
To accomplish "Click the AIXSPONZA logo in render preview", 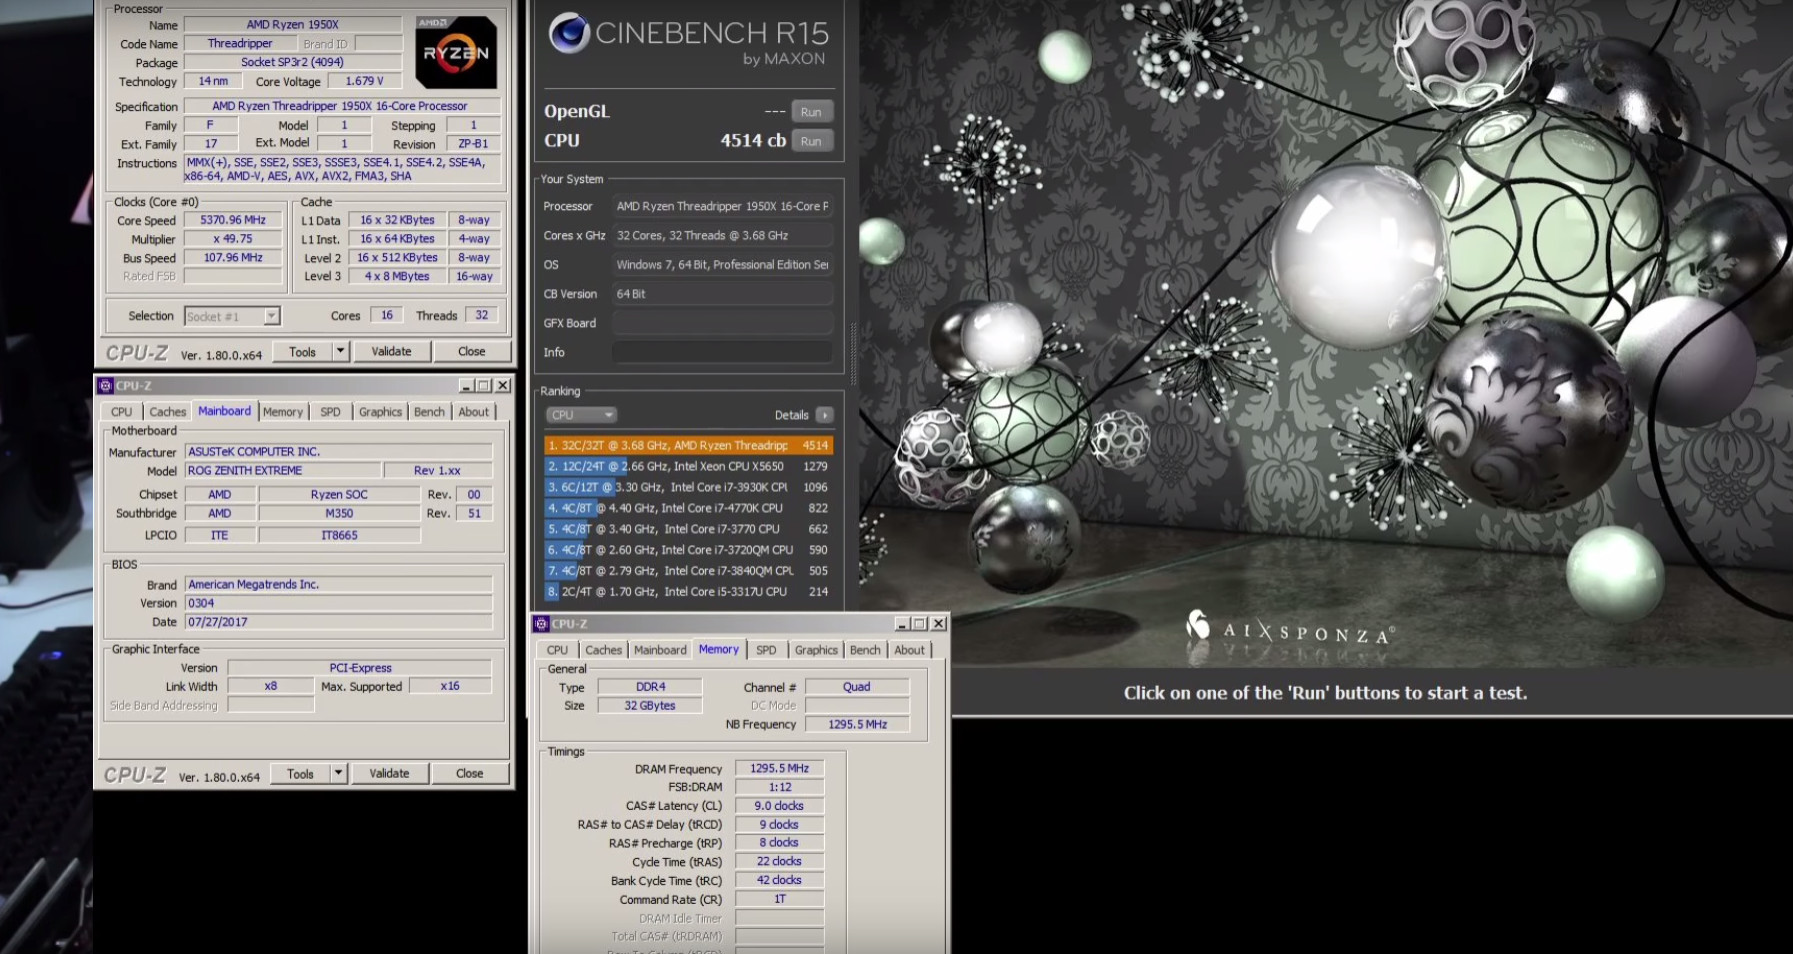I will click(1289, 630).
